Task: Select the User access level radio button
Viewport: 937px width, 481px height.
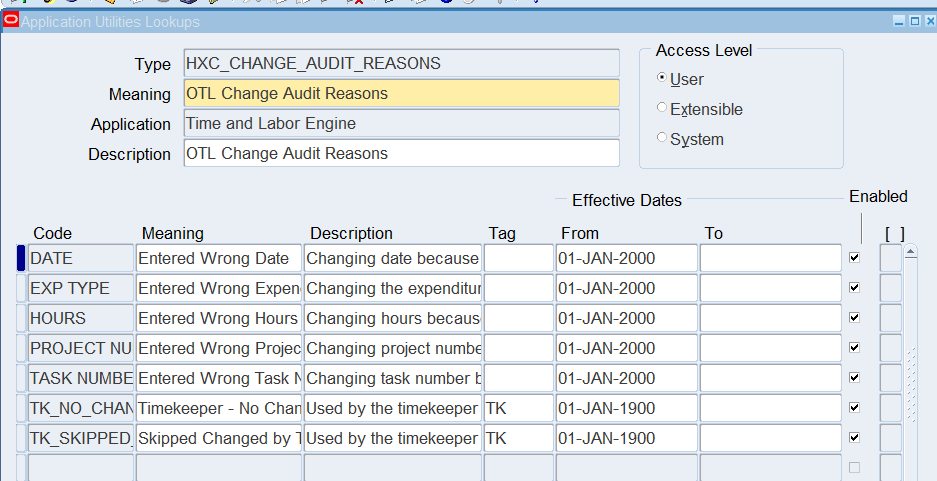Action: pyautogui.click(x=662, y=79)
